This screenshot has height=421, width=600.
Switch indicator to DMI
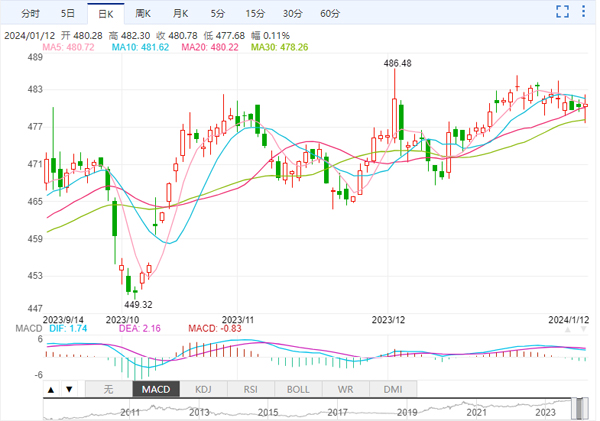[x=393, y=389]
